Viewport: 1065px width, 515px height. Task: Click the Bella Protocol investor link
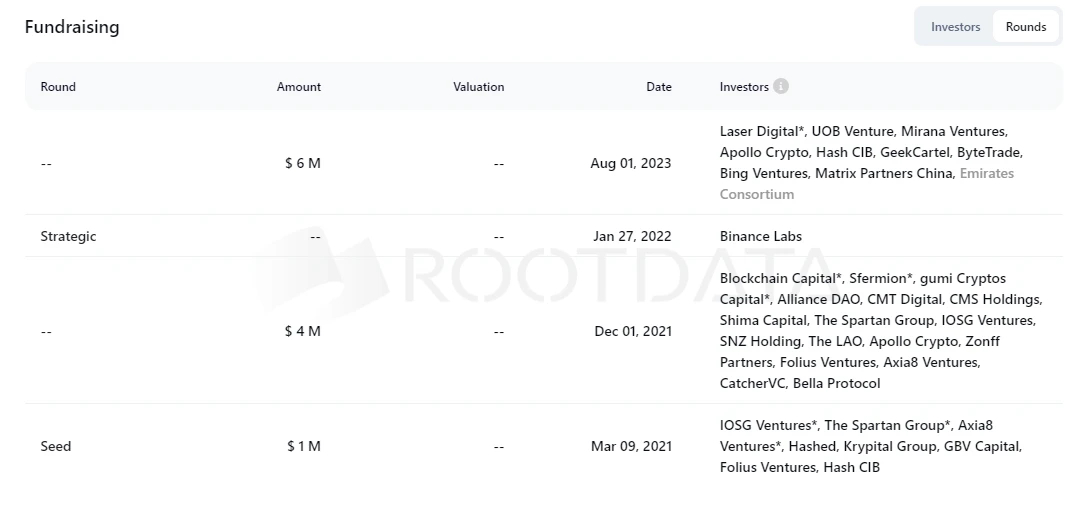836,383
